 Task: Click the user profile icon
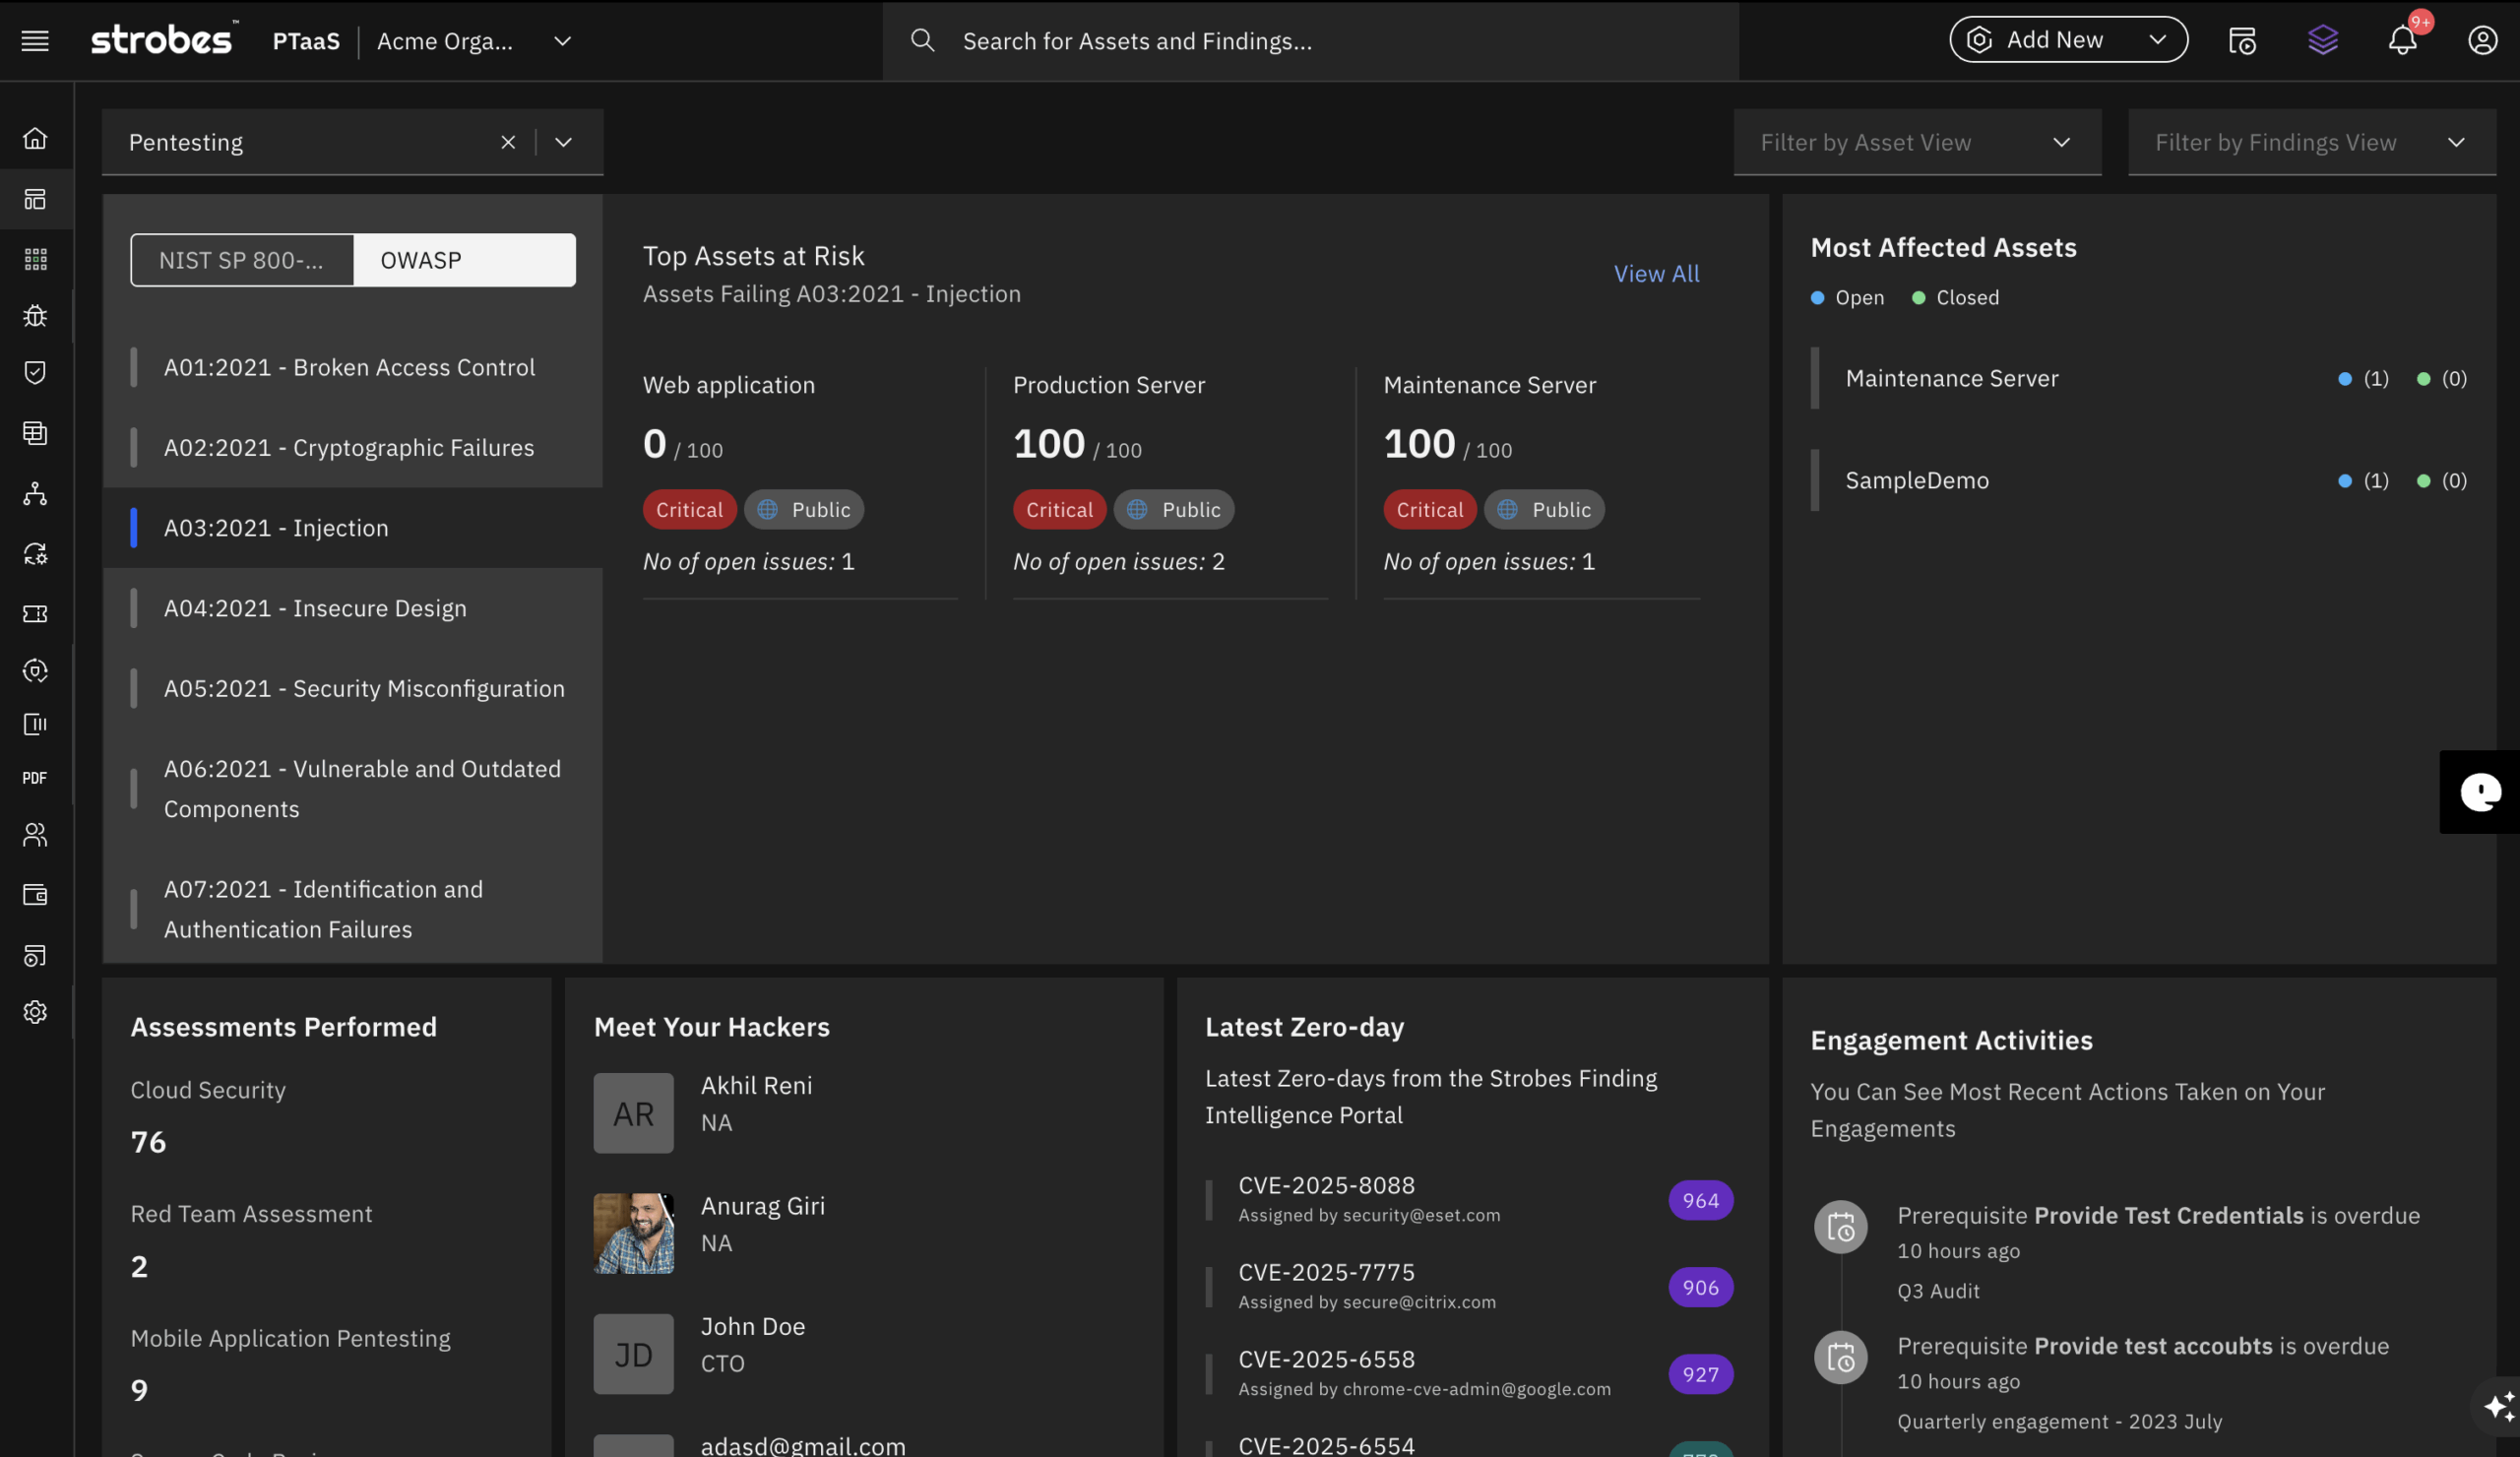pos(2482,41)
